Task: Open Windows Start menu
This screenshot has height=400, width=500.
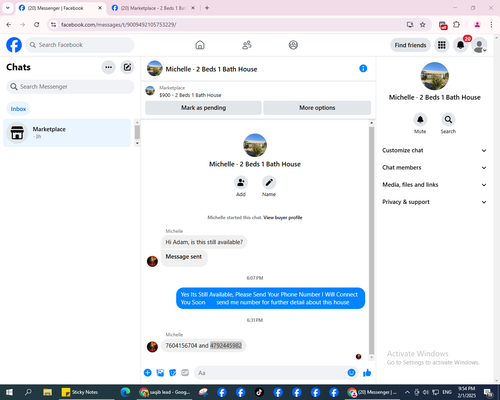Action: click(x=9, y=392)
